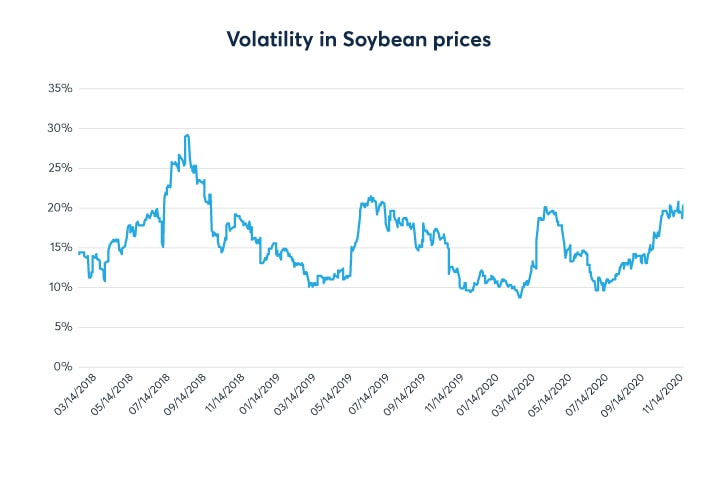Click the 5% y-axis label
Screen dimensions: 720x500
click(x=62, y=327)
